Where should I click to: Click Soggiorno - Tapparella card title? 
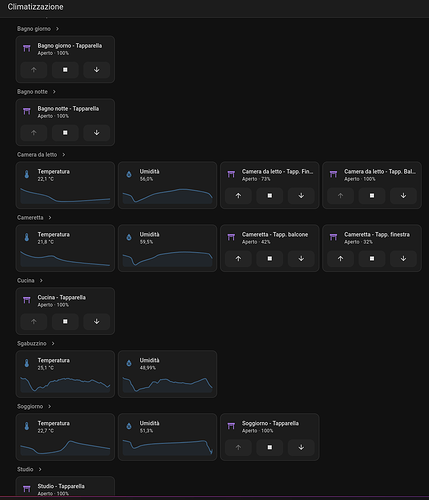coord(270,423)
